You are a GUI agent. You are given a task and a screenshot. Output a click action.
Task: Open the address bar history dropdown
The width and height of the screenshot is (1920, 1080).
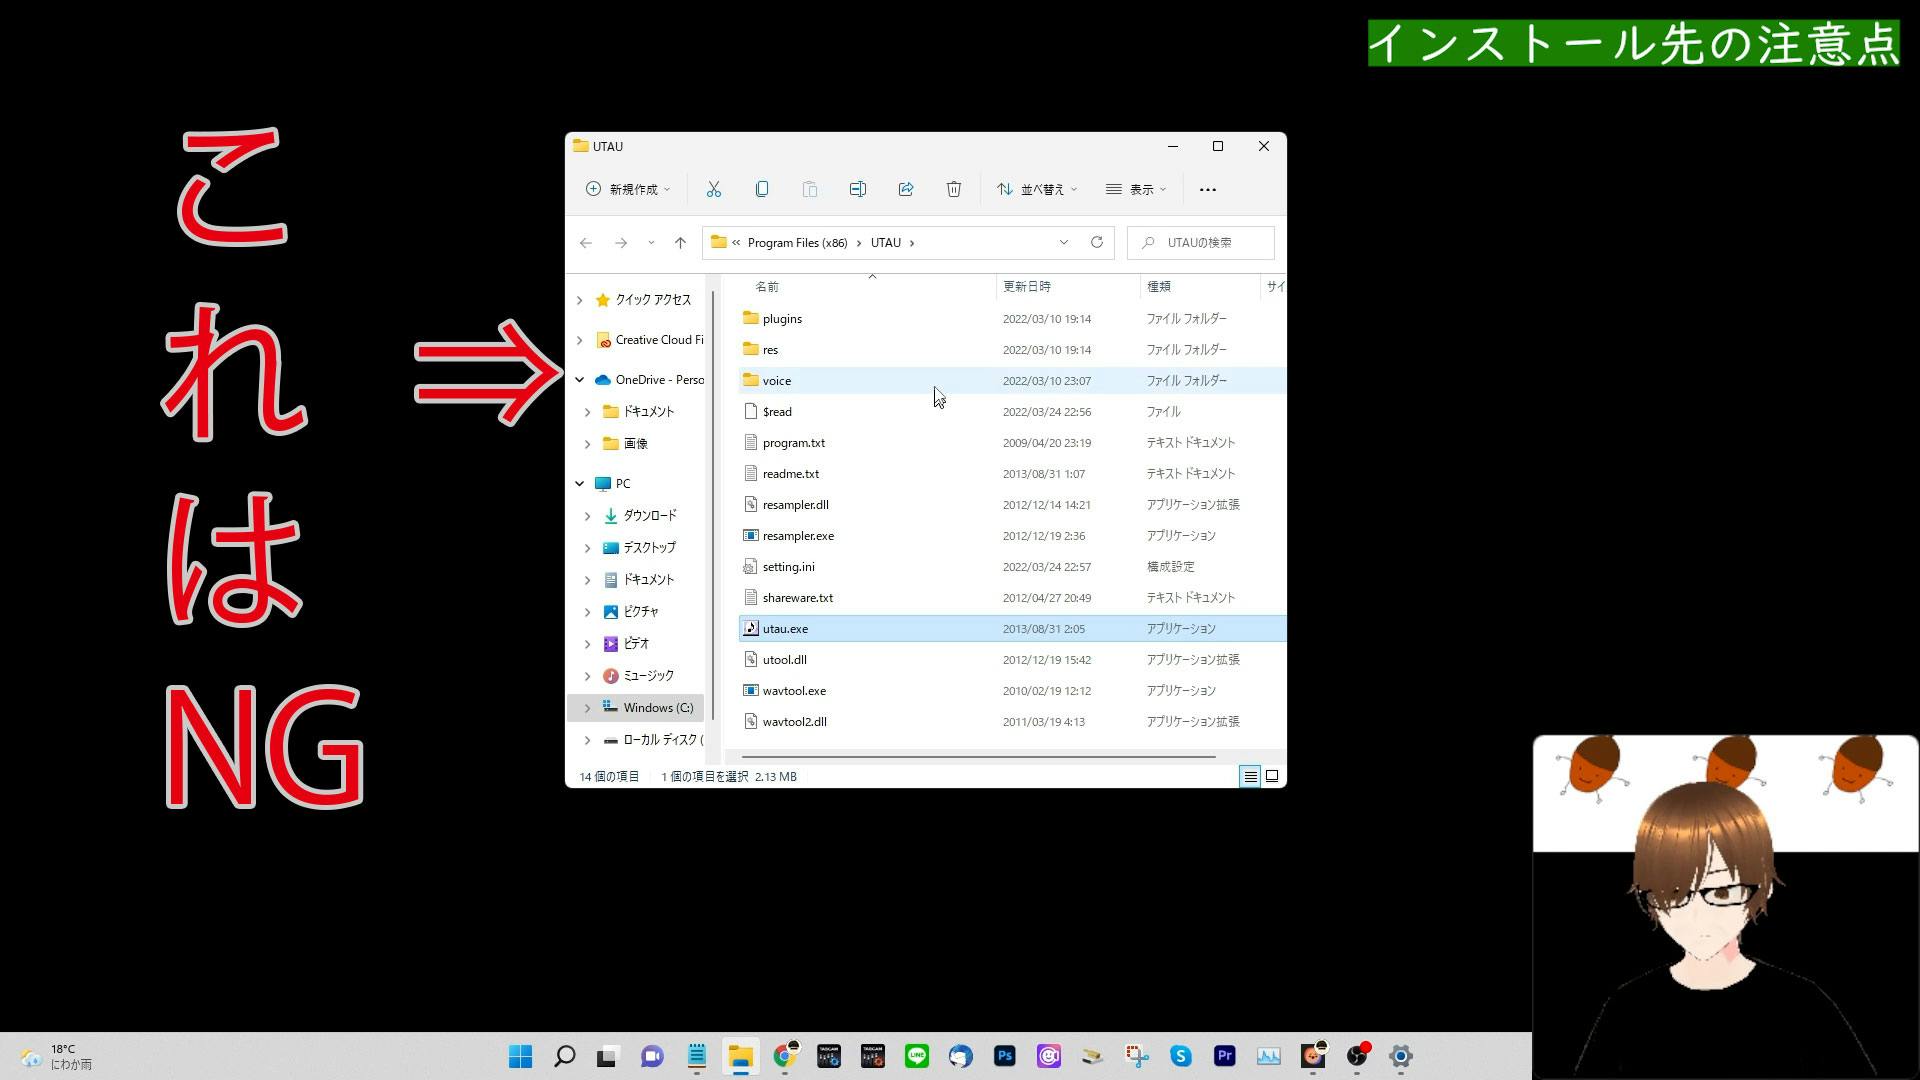[x=1064, y=242]
